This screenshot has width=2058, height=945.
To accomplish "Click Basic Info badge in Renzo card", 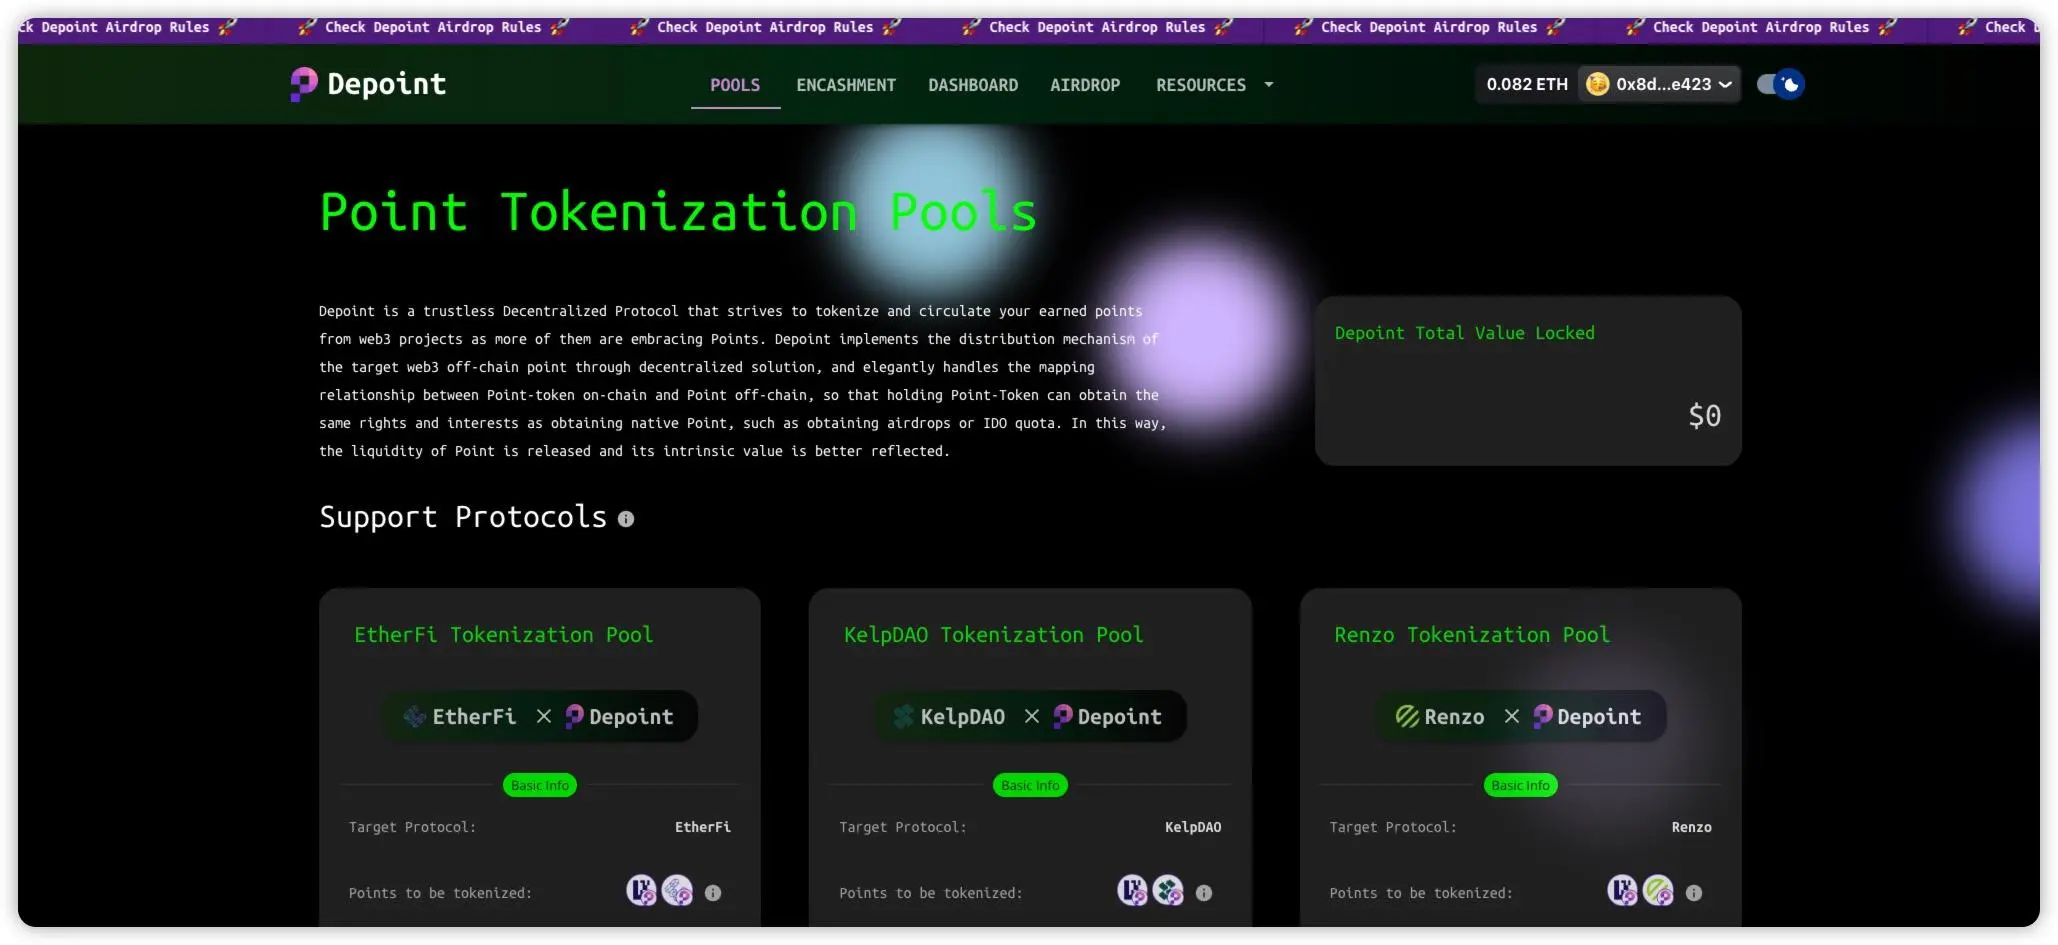I will 1520,786.
